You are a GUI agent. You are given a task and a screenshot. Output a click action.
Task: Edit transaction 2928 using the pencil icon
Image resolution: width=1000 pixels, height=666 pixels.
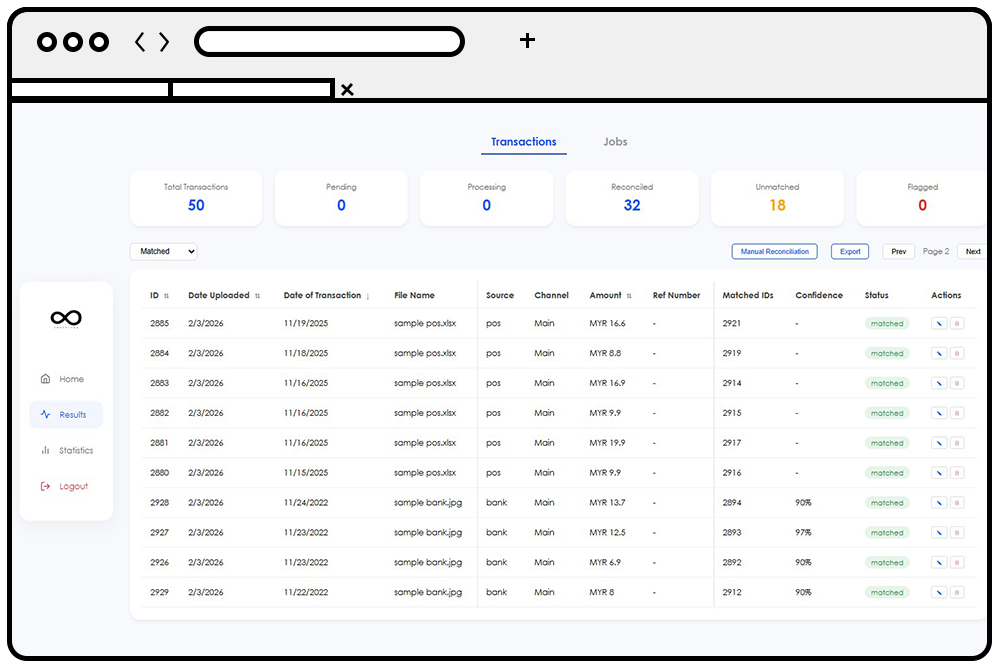[x=939, y=503]
